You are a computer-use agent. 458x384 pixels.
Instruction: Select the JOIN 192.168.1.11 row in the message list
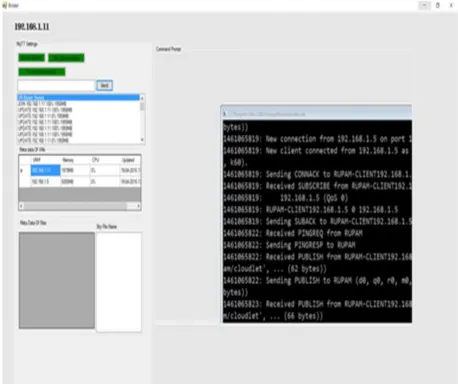pos(79,104)
